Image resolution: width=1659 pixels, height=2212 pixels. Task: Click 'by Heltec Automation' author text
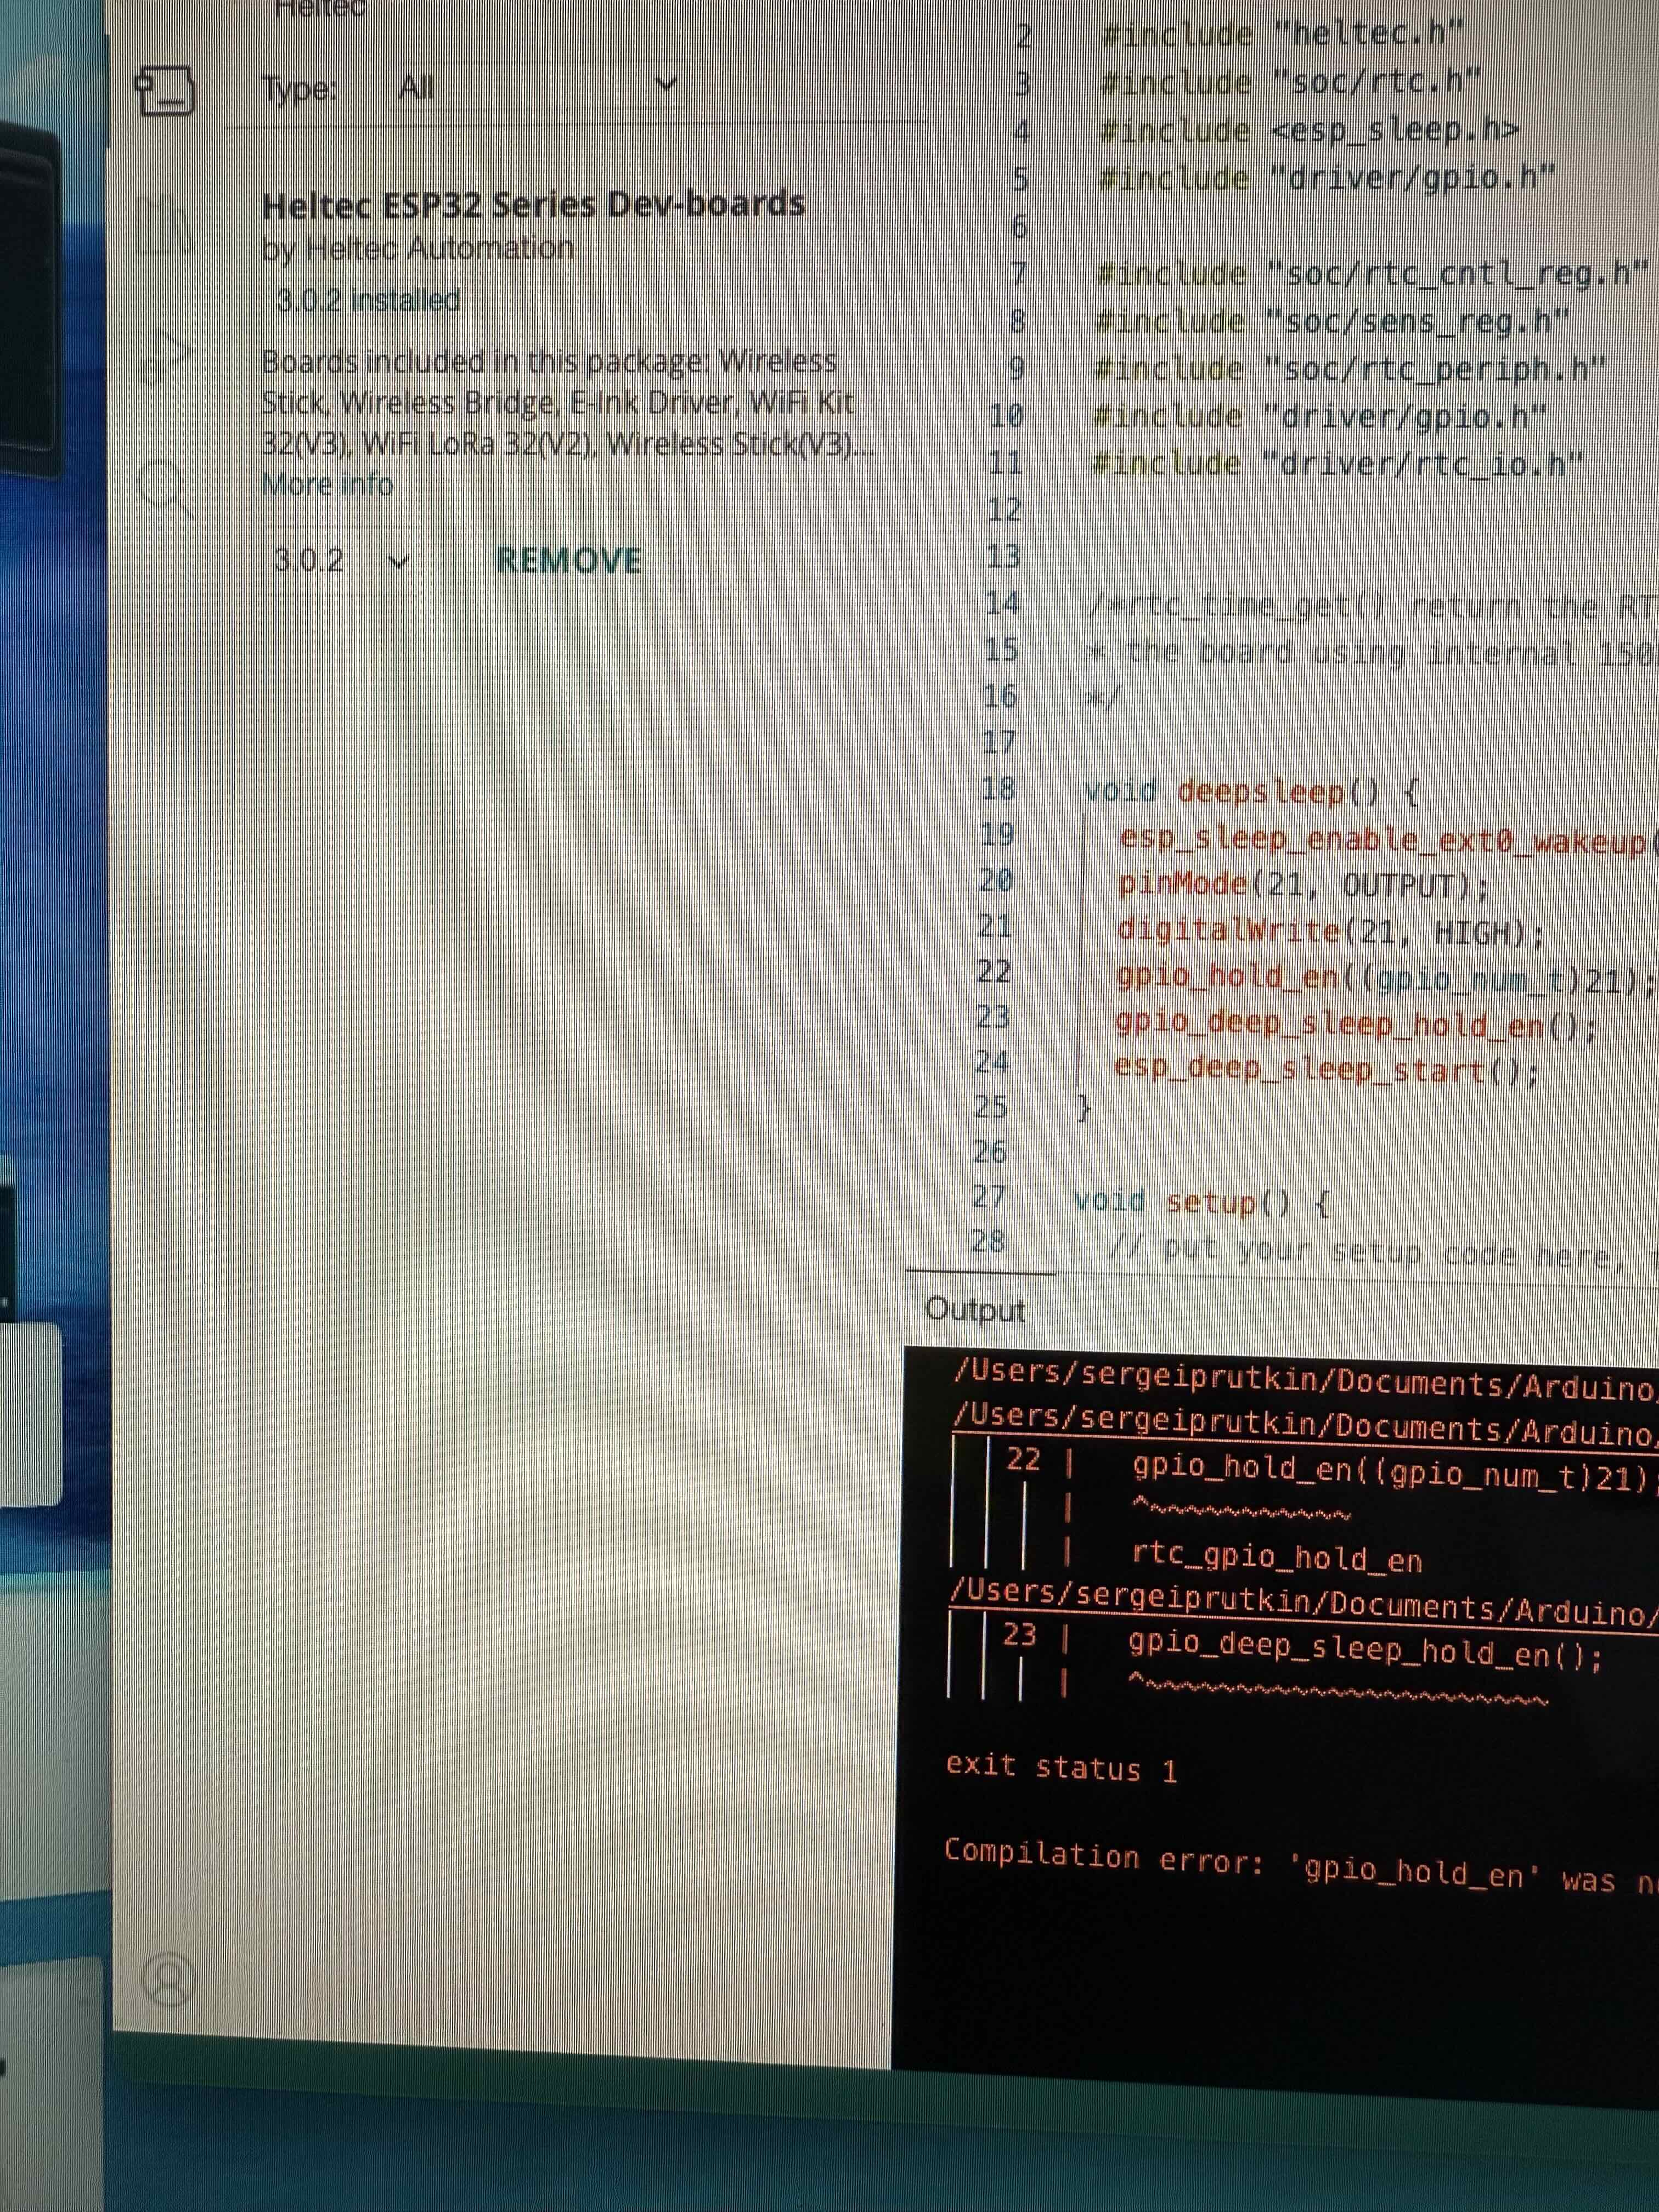tap(418, 248)
